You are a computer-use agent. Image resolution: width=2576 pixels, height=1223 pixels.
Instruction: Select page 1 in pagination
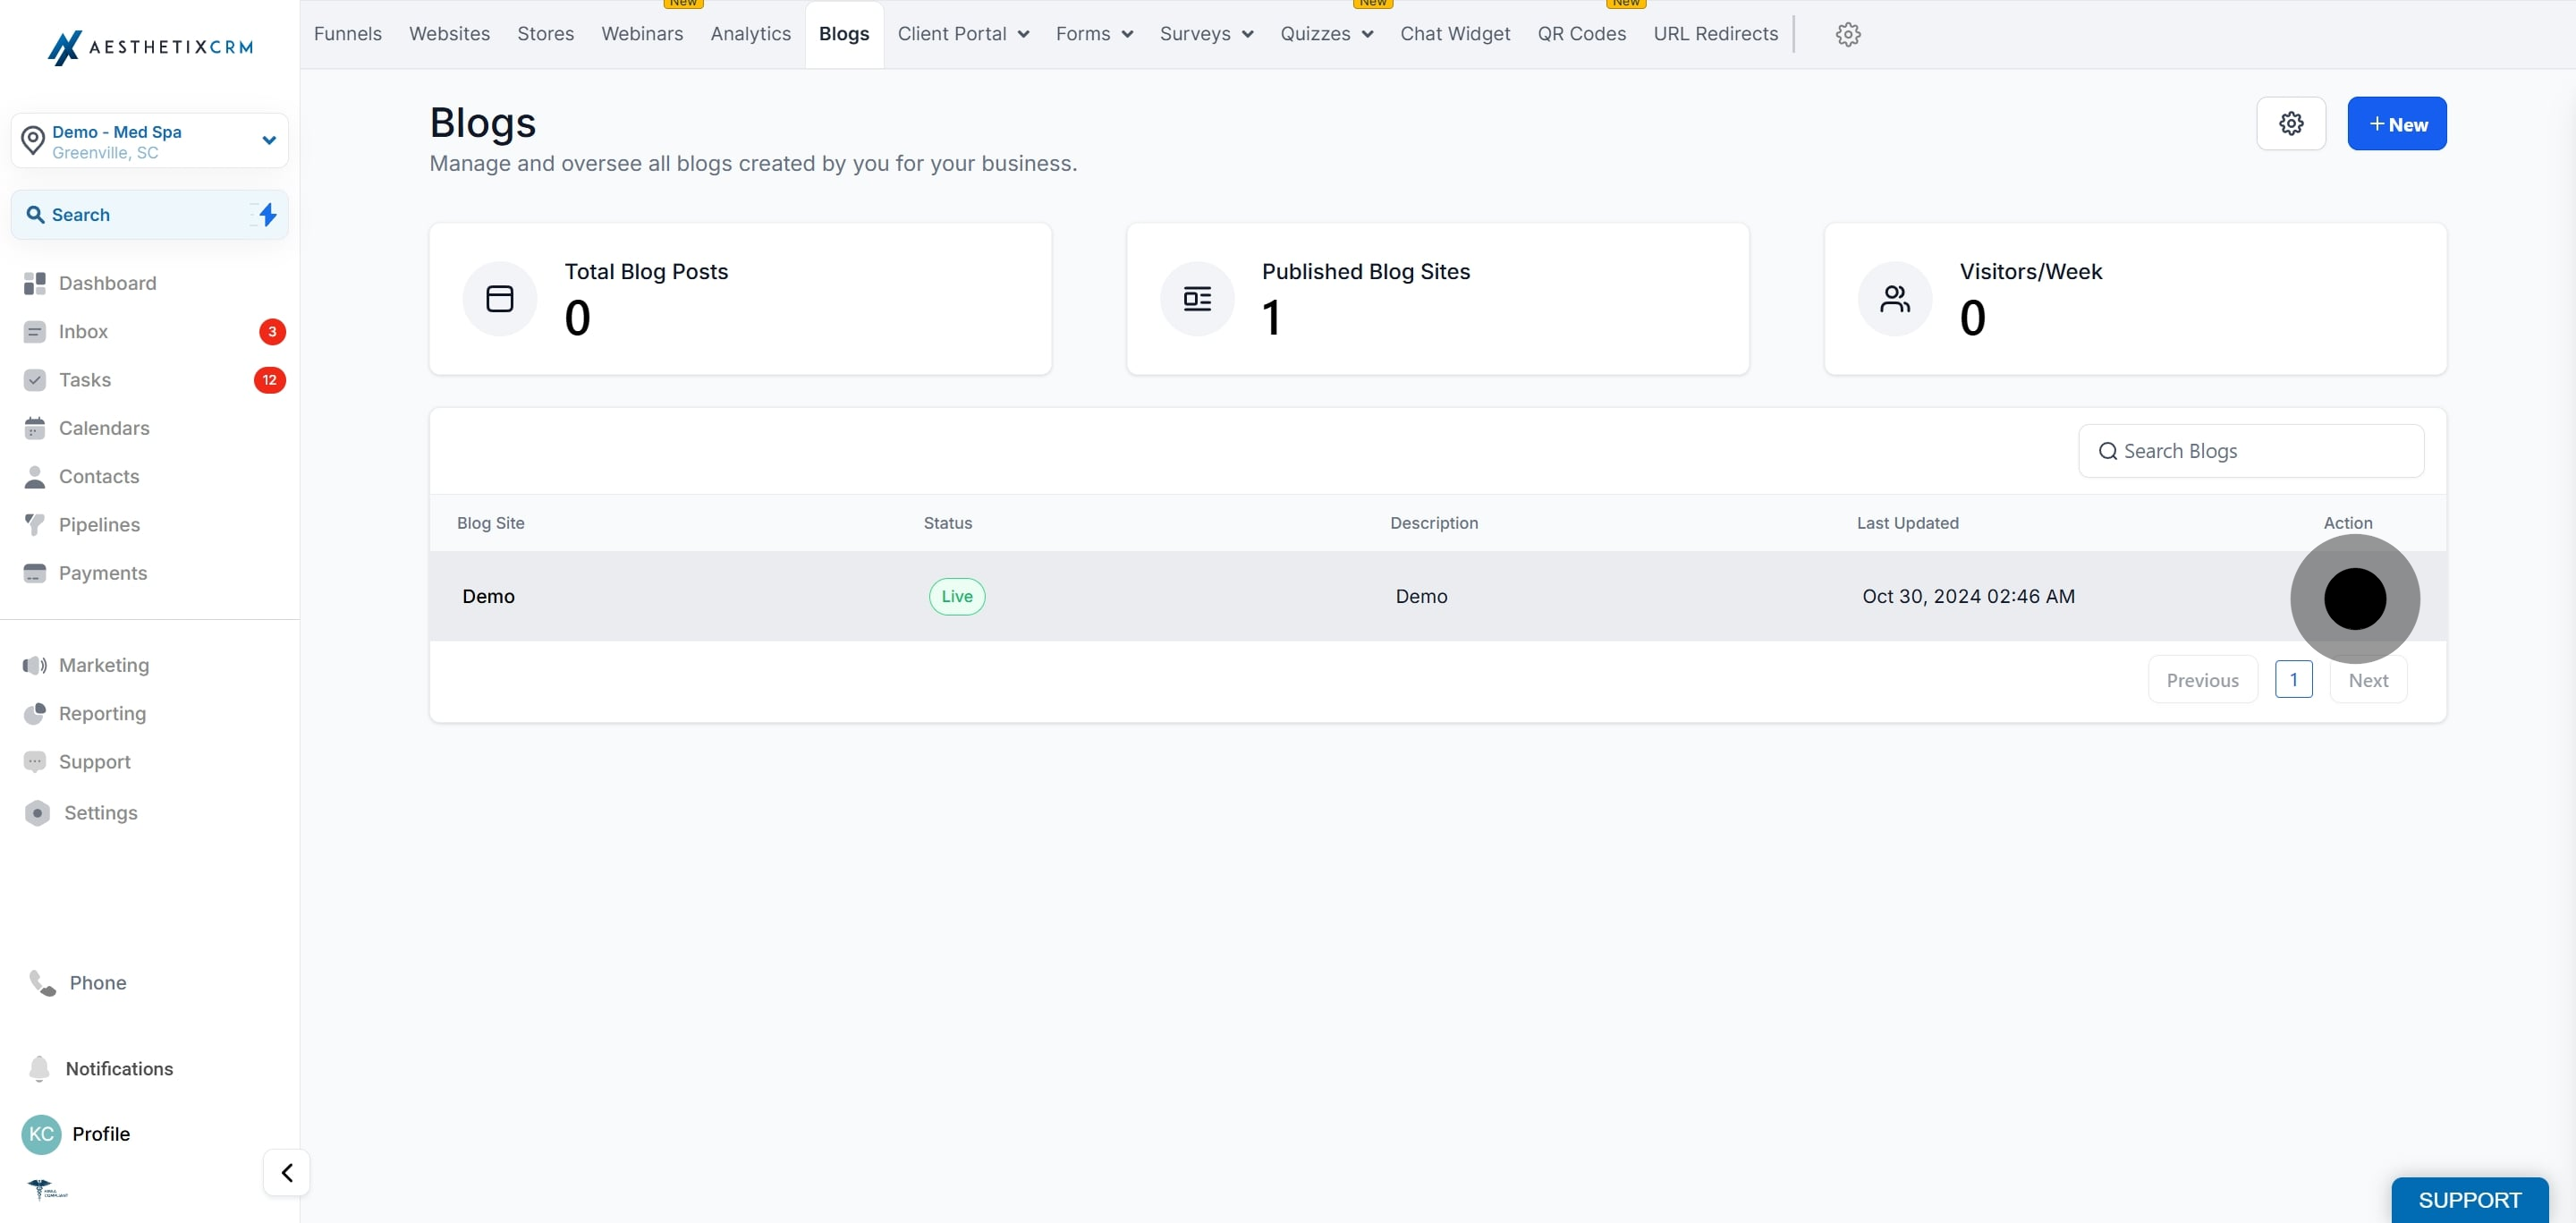(x=2293, y=679)
